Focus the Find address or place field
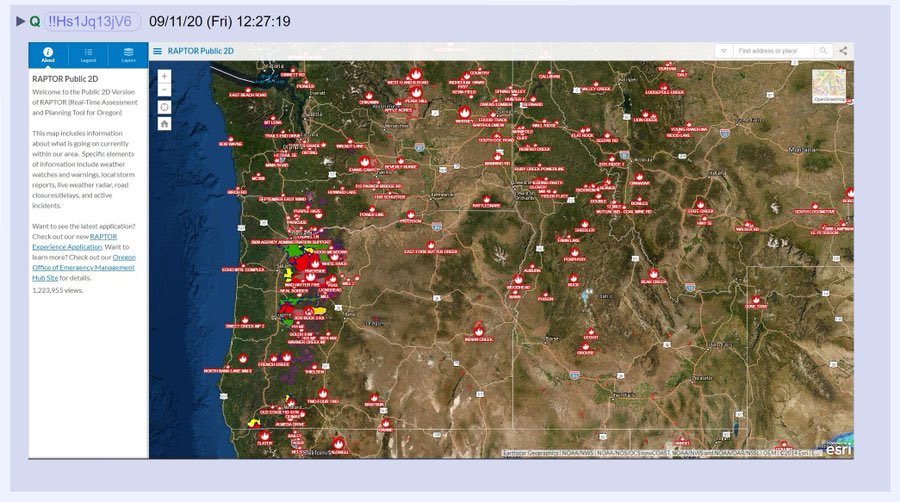This screenshot has width=900, height=502. [773, 51]
